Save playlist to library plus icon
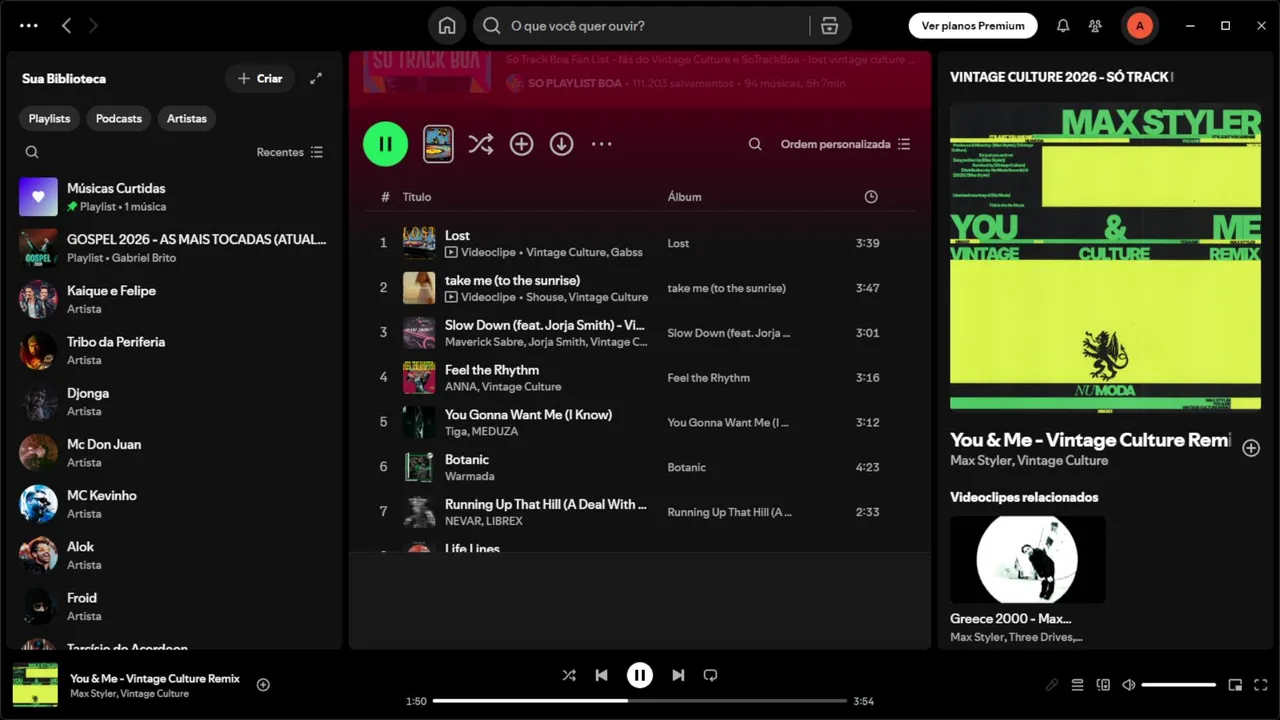Viewport: 1280px width, 720px height. point(521,144)
